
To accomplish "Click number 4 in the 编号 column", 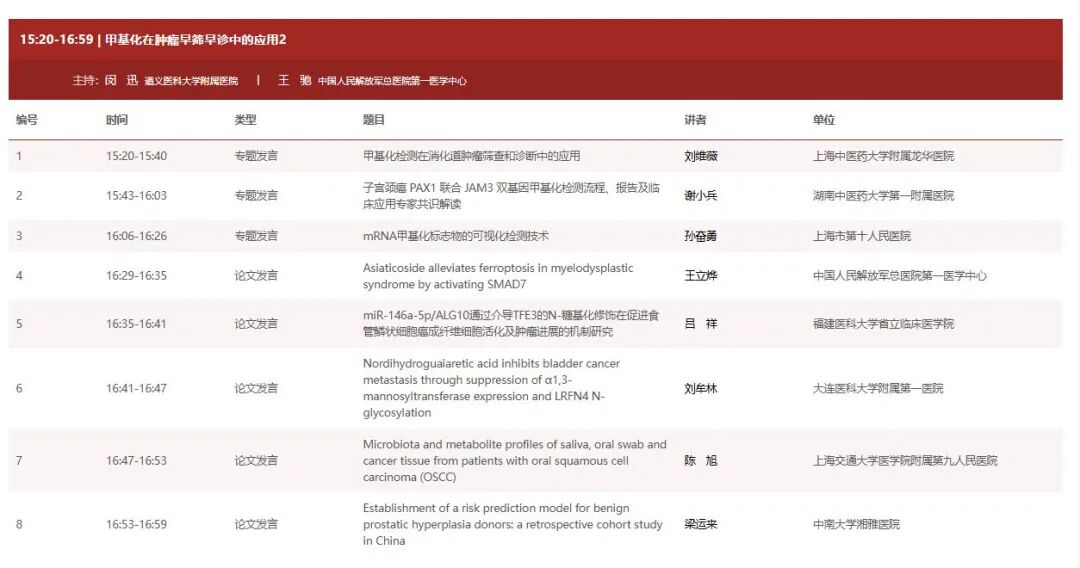I will click(19, 275).
